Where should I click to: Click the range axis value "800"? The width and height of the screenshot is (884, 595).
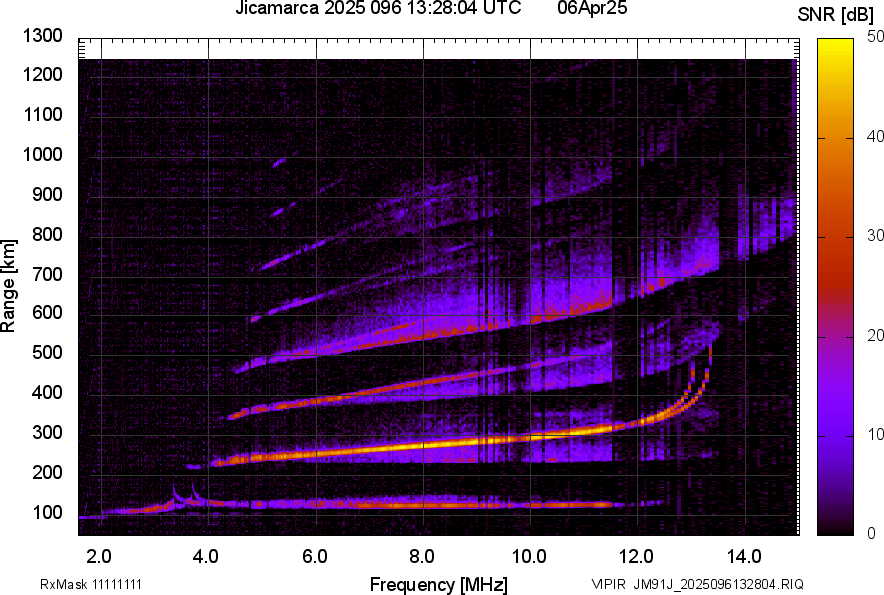pos(47,234)
